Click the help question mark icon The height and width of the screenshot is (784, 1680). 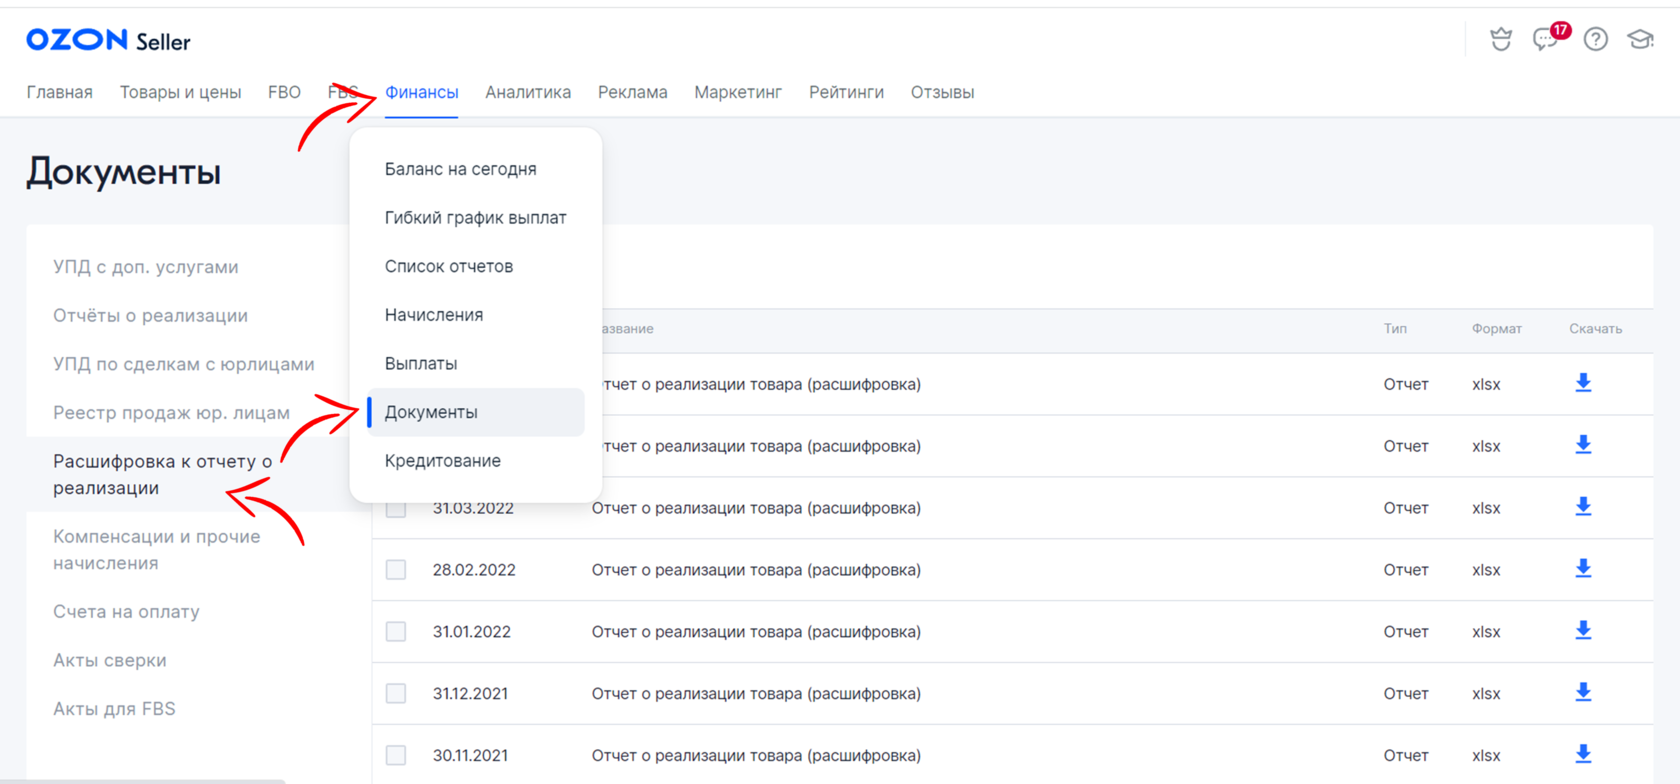1596,40
